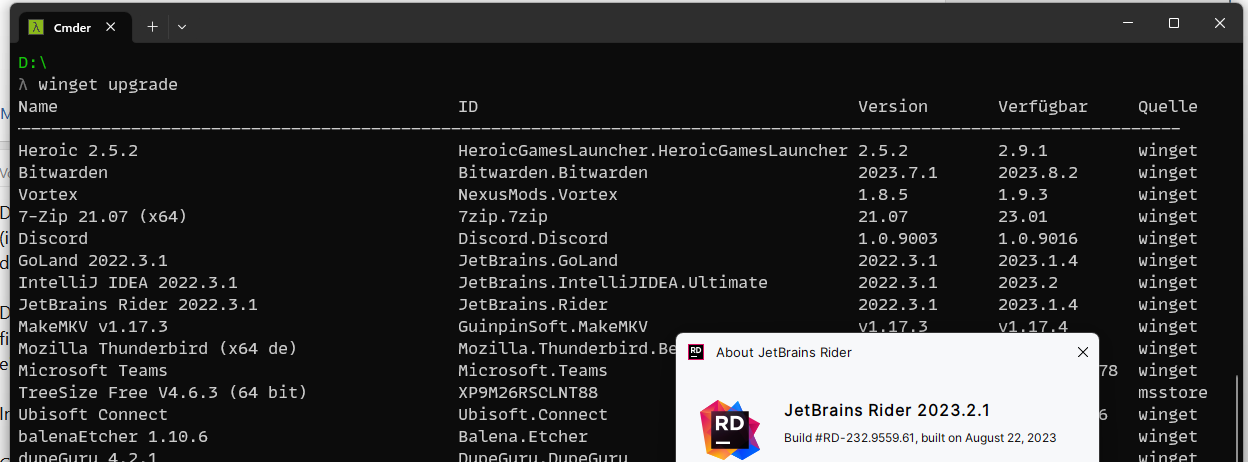Click 'Ubisoft Connect' in the Name column
The image size is (1248, 462).
click(93, 415)
